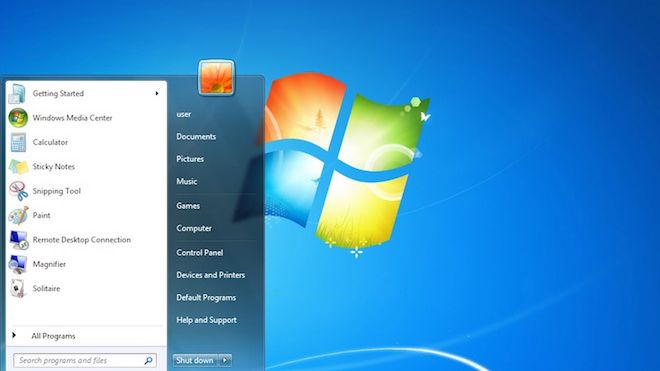Select the Getting Started text label
This screenshot has height=371, width=660.
point(58,93)
